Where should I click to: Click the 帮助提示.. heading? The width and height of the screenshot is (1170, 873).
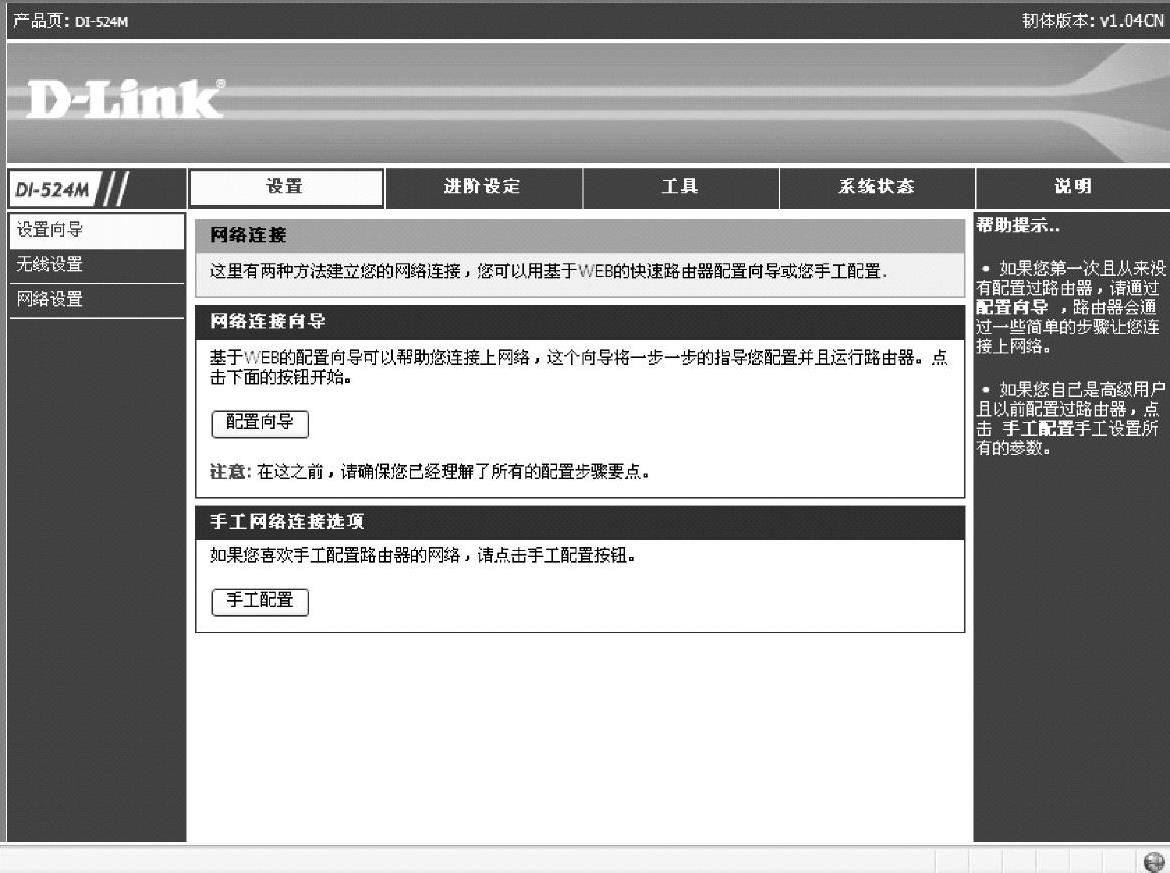pyautogui.click(x=1018, y=225)
